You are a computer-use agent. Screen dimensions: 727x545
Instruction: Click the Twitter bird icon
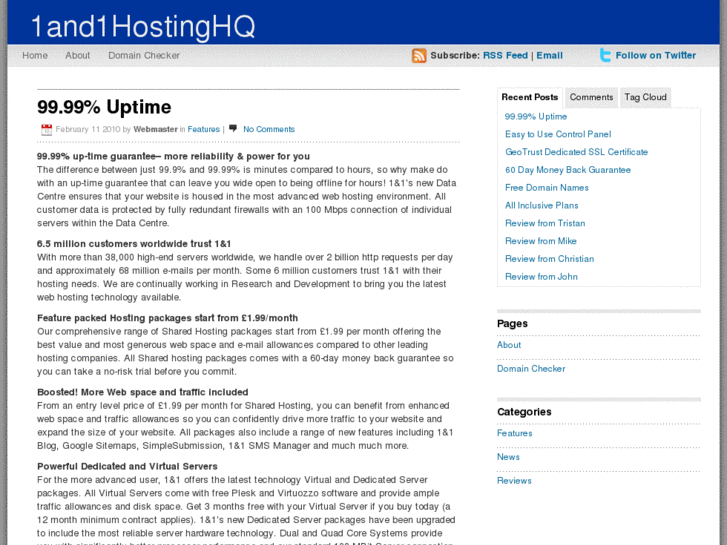click(605, 55)
